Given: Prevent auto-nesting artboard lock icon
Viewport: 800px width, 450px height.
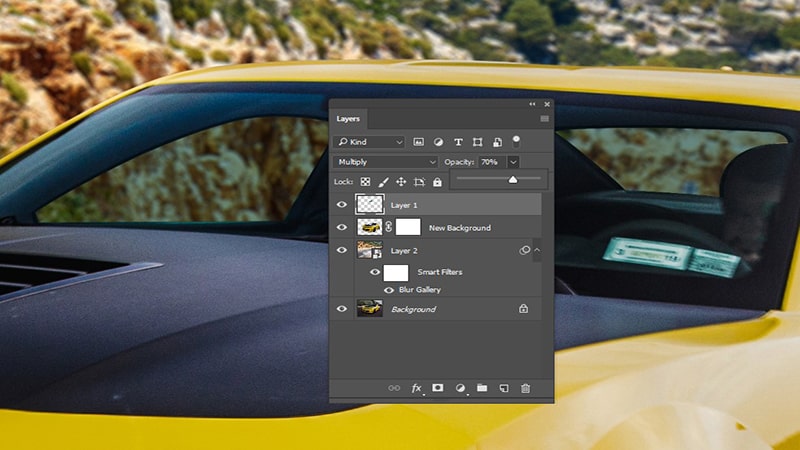Looking at the screenshot, I should (419, 182).
